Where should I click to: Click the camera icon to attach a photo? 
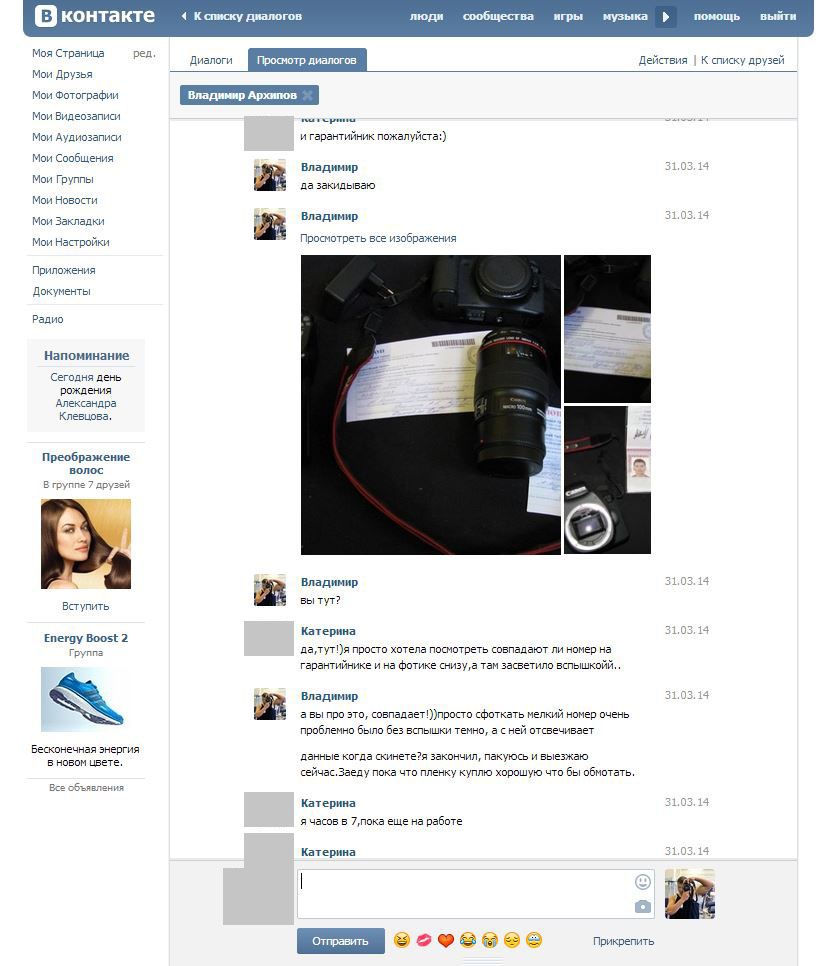coord(643,907)
